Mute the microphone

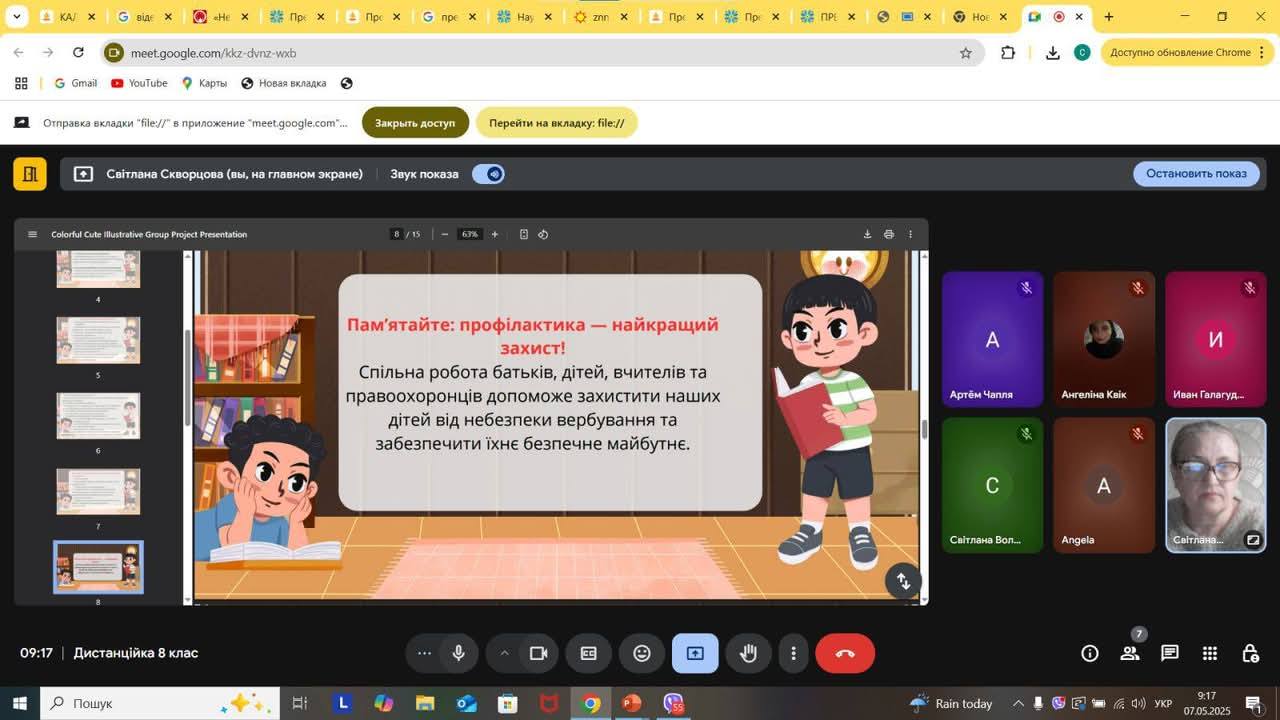(x=458, y=653)
